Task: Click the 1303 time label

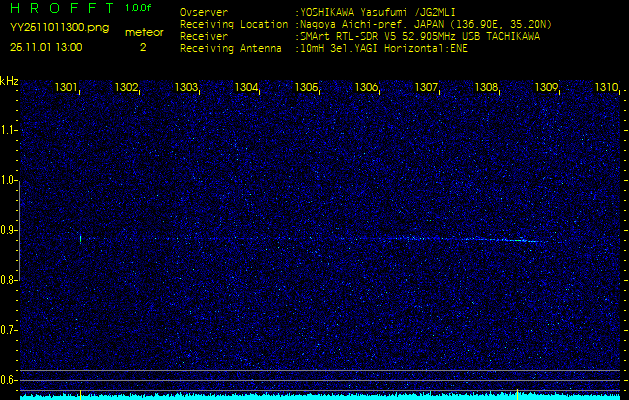Action: pos(187,88)
